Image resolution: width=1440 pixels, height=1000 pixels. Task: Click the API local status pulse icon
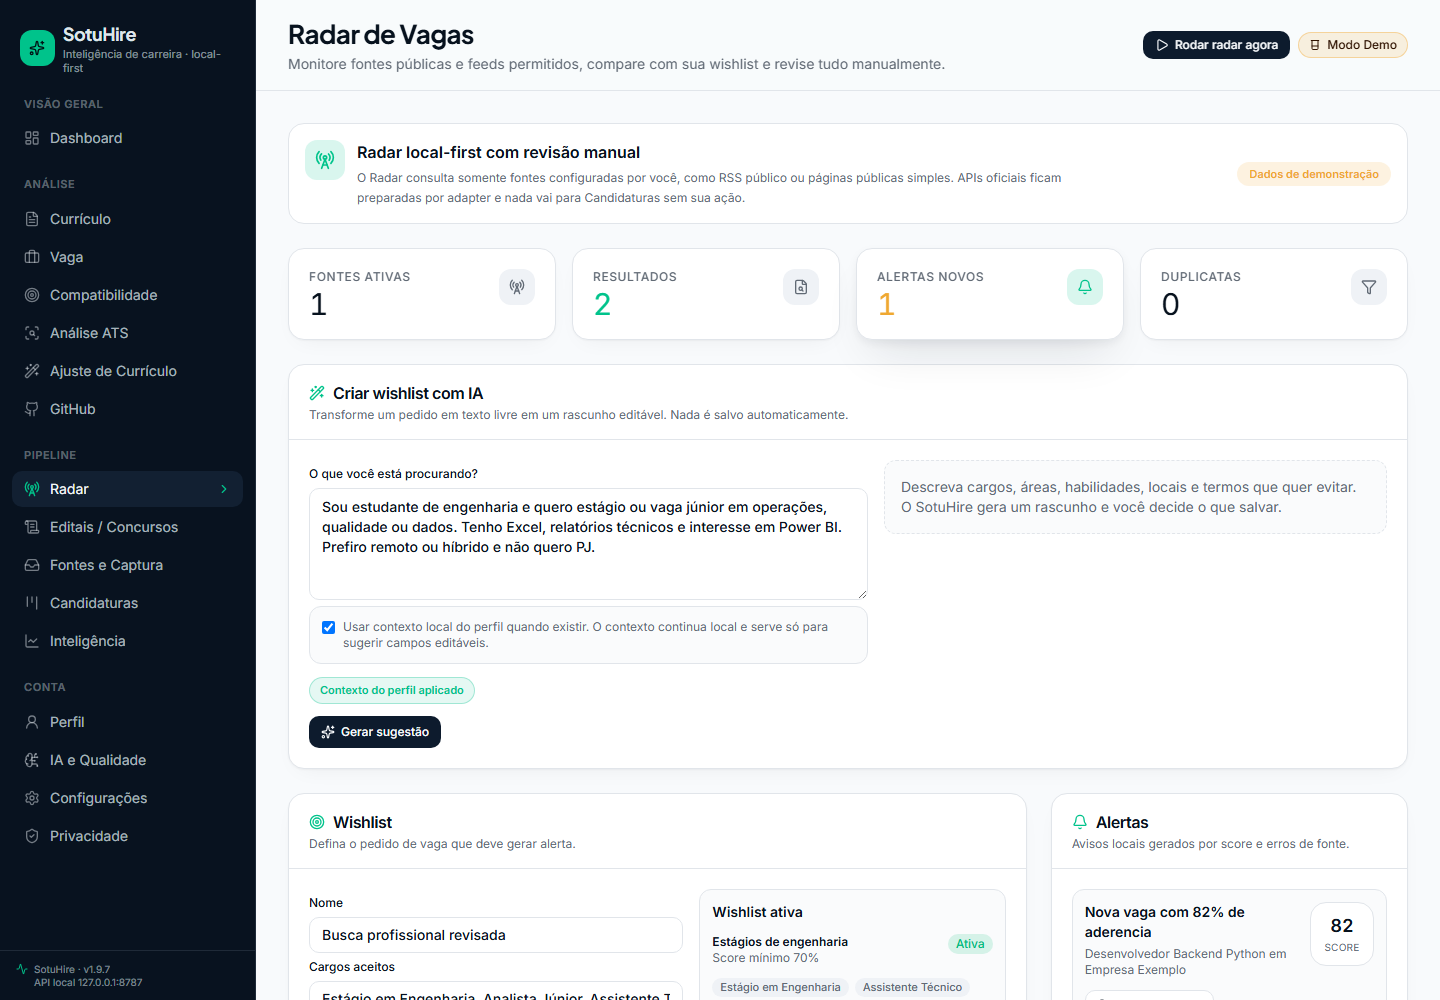22,969
